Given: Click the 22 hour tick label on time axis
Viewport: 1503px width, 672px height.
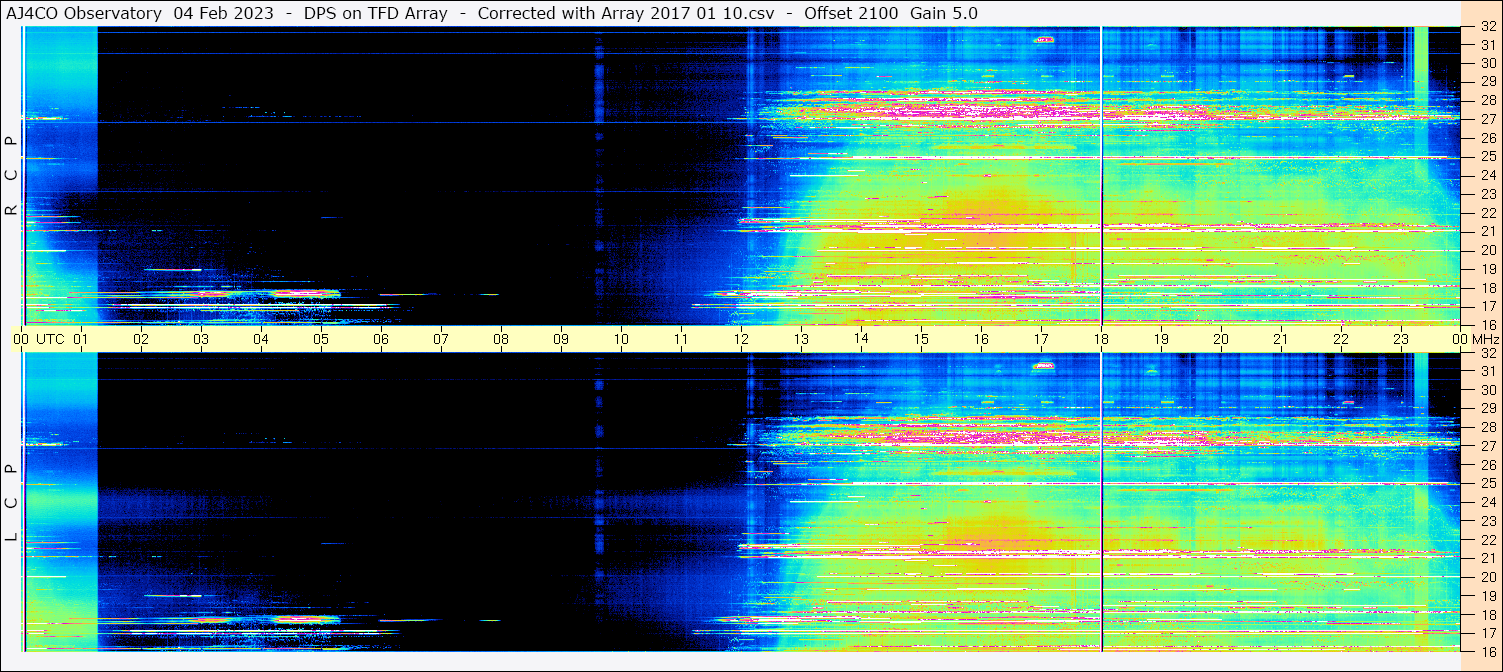Looking at the screenshot, I should pos(1341,339).
